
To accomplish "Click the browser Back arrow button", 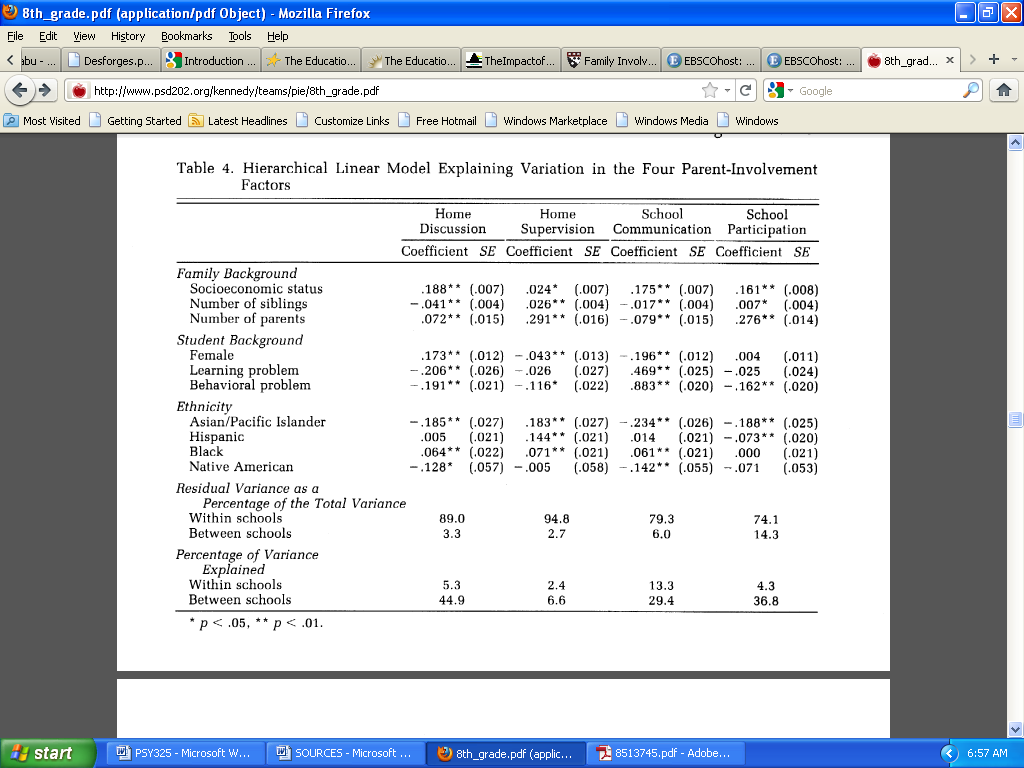I will coord(21,91).
